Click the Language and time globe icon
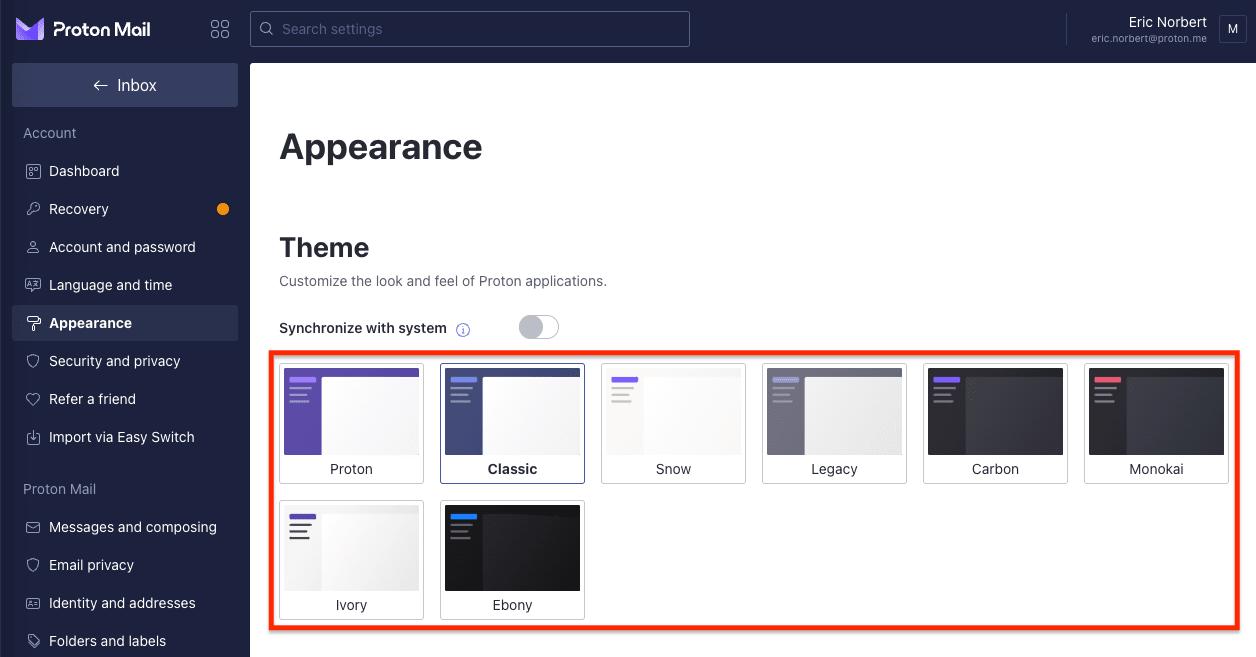This screenshot has width=1256, height=657. 33,285
